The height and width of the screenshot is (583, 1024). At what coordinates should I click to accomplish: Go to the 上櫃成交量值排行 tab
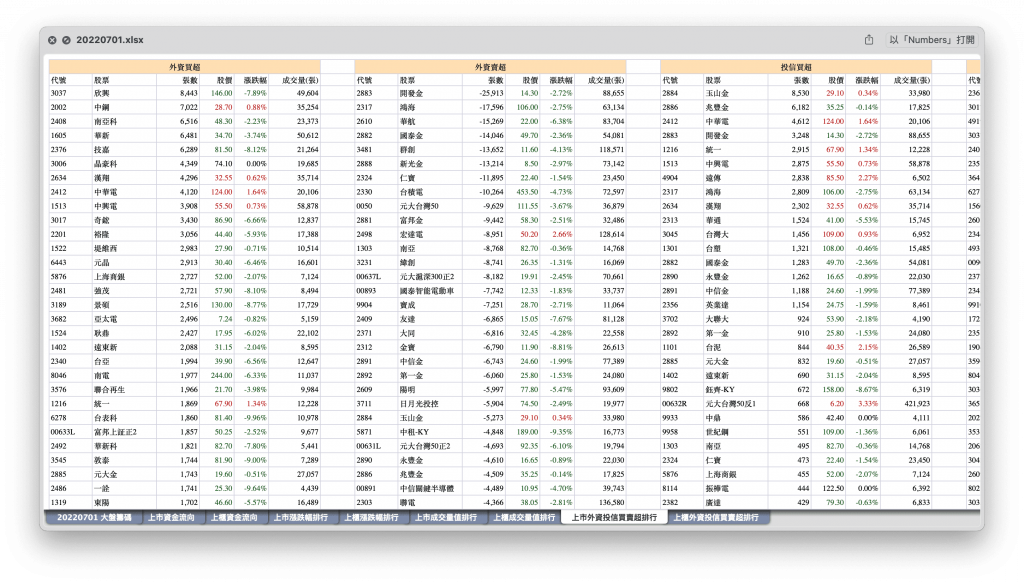click(524, 518)
